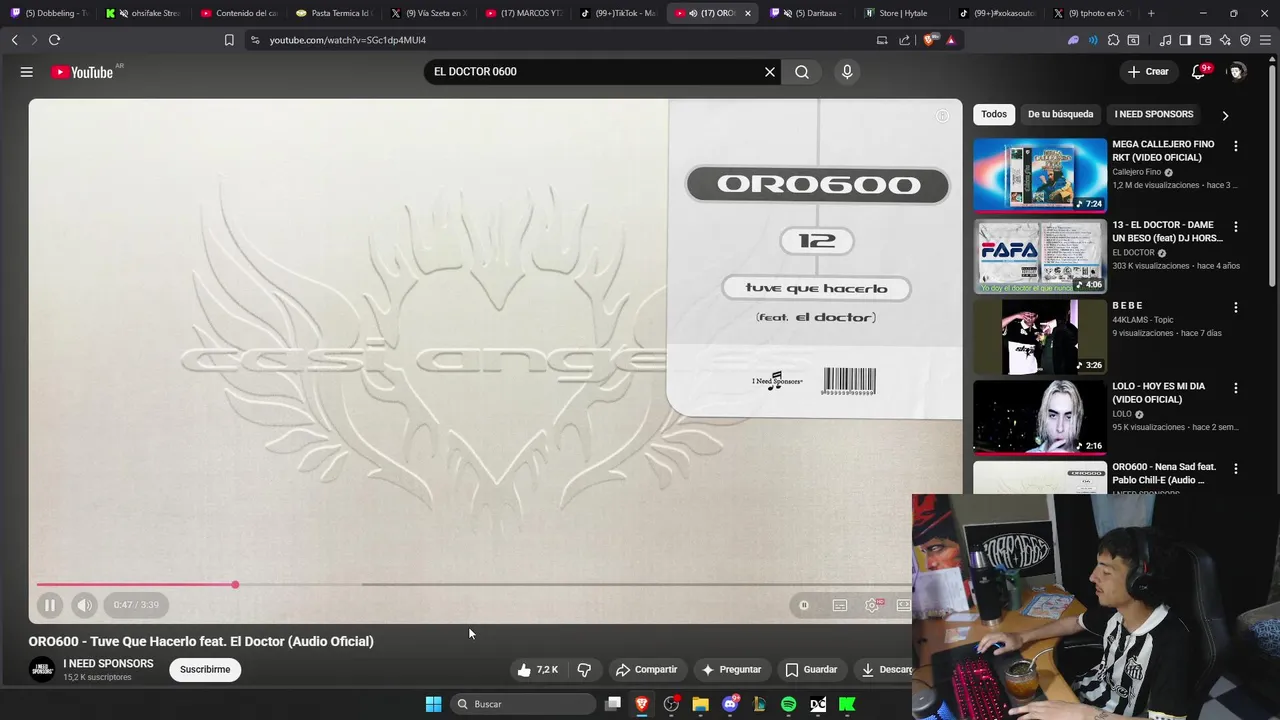Open player settings gear
Image resolution: width=1280 pixels, height=720 pixels.
pyautogui.click(x=872, y=605)
